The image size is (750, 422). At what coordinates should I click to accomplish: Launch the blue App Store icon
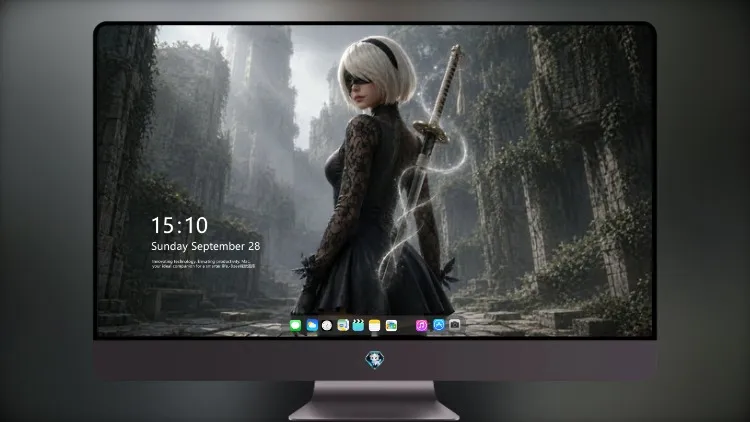(439, 325)
